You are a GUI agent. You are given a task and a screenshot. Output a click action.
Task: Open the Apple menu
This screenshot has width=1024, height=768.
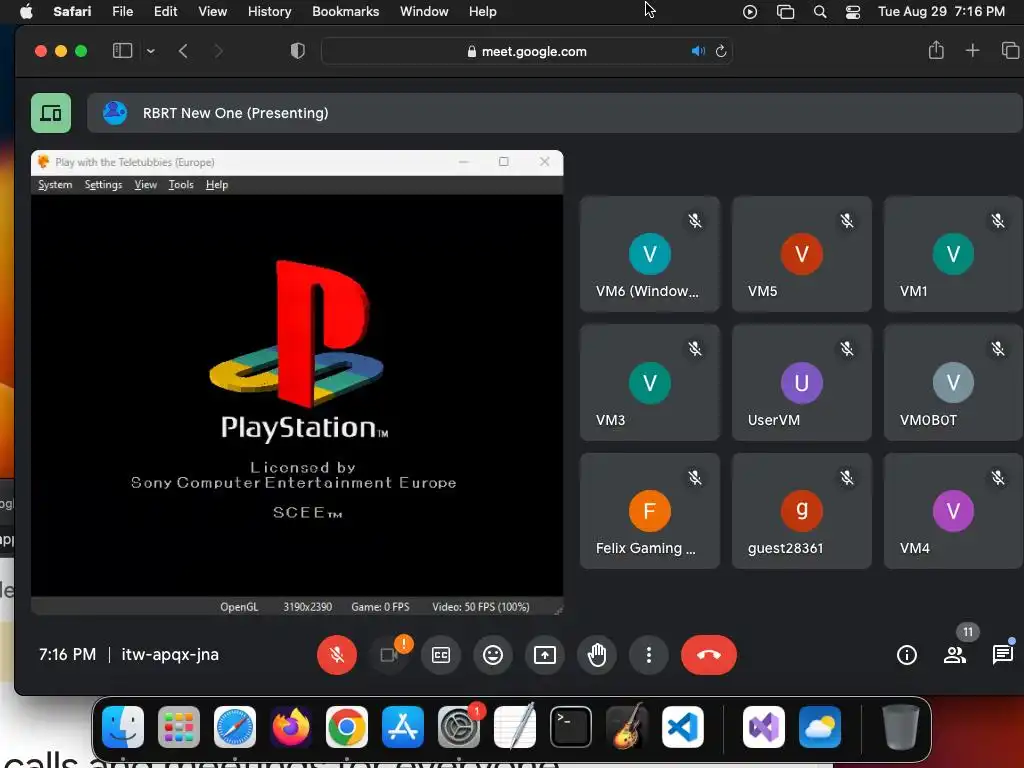26,11
